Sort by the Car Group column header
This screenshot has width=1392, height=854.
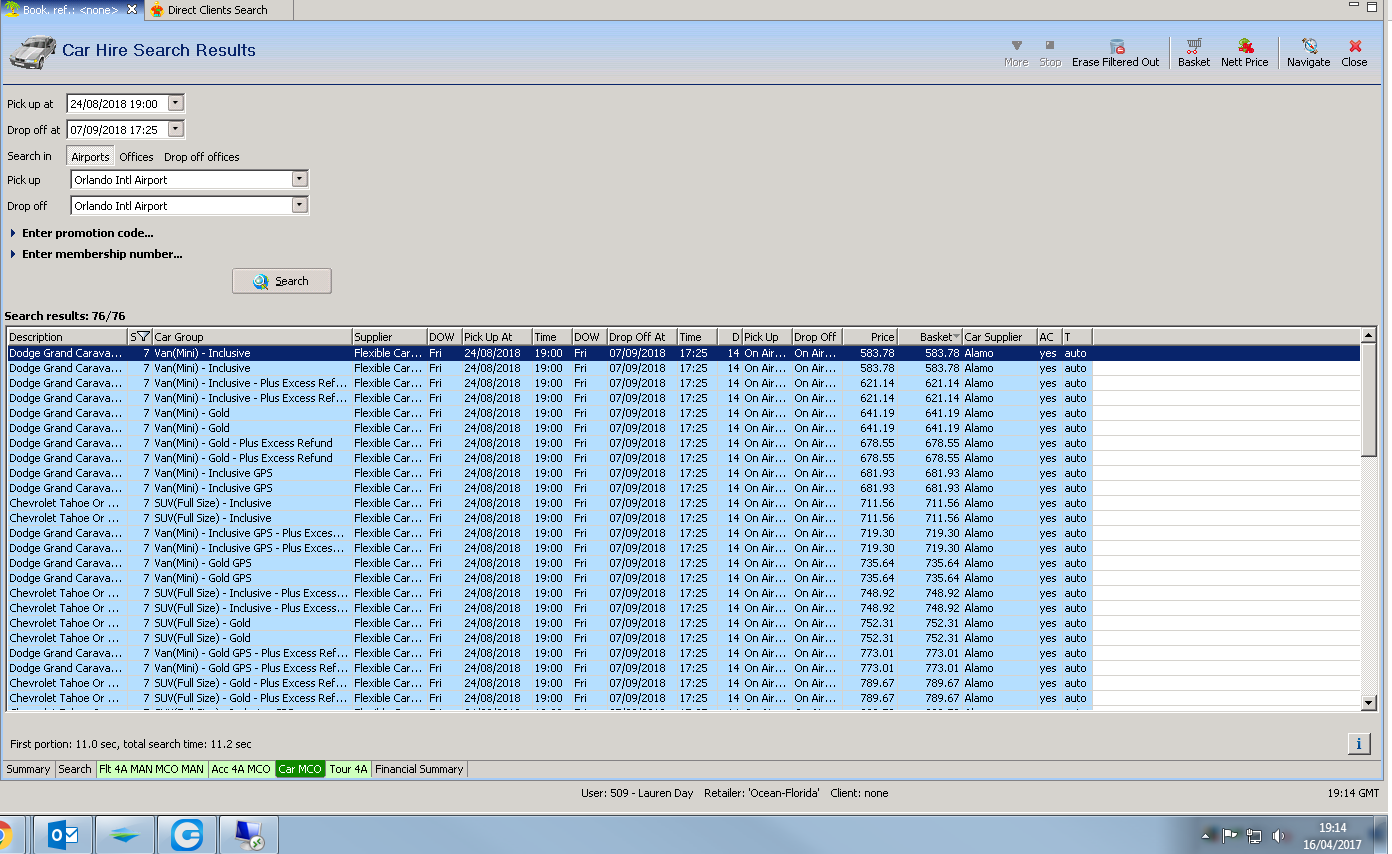tap(252, 337)
